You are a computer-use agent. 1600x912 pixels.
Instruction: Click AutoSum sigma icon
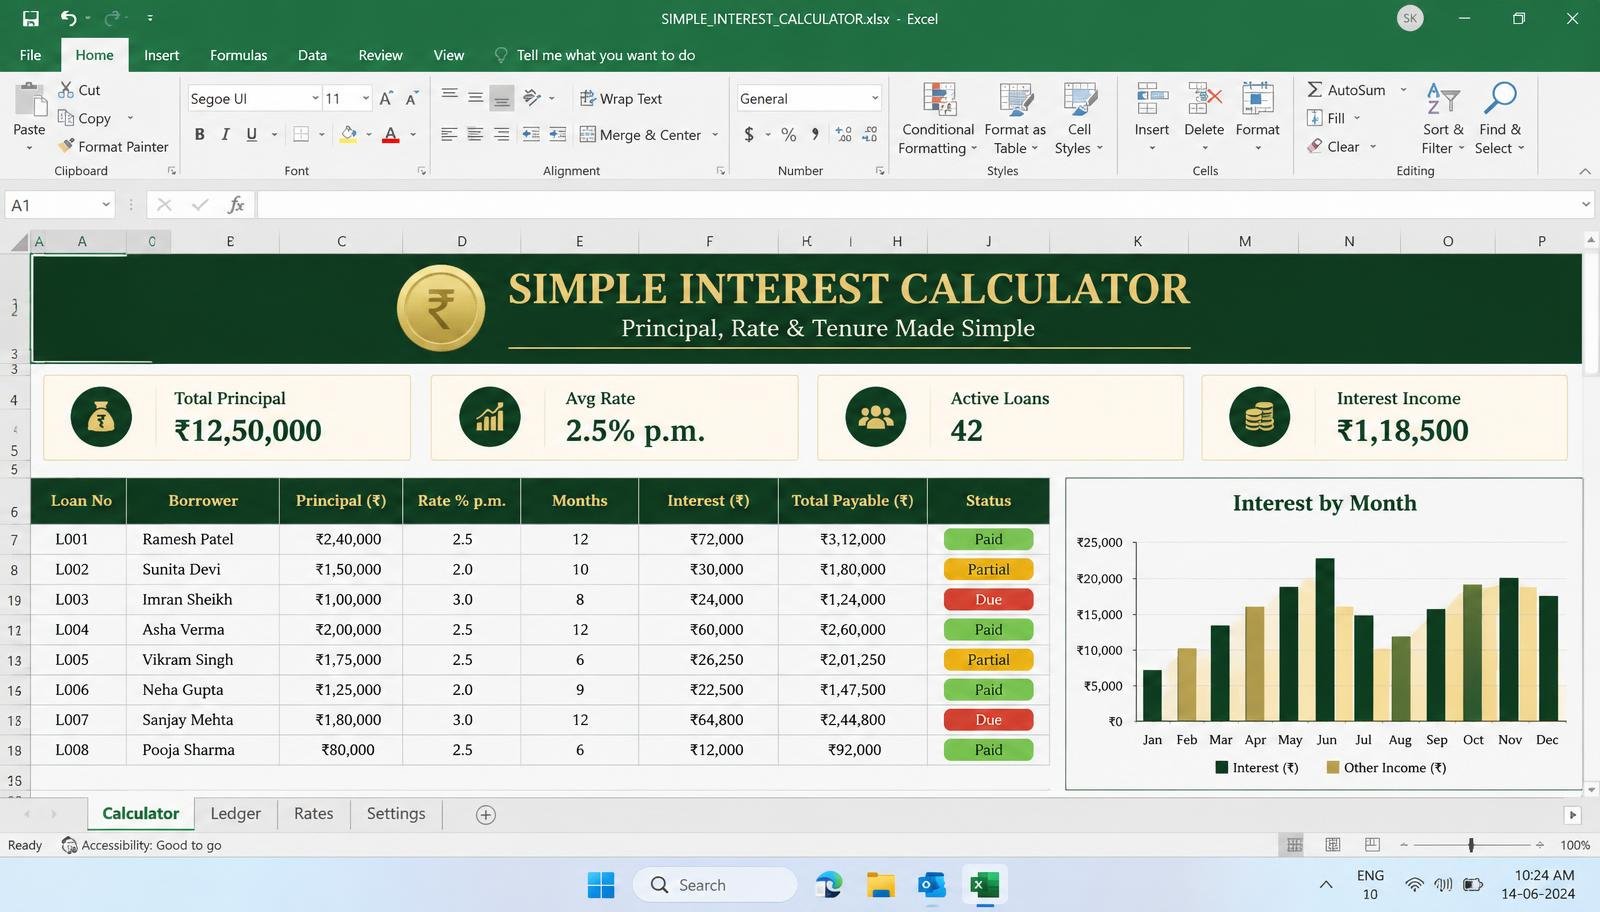click(x=1315, y=90)
